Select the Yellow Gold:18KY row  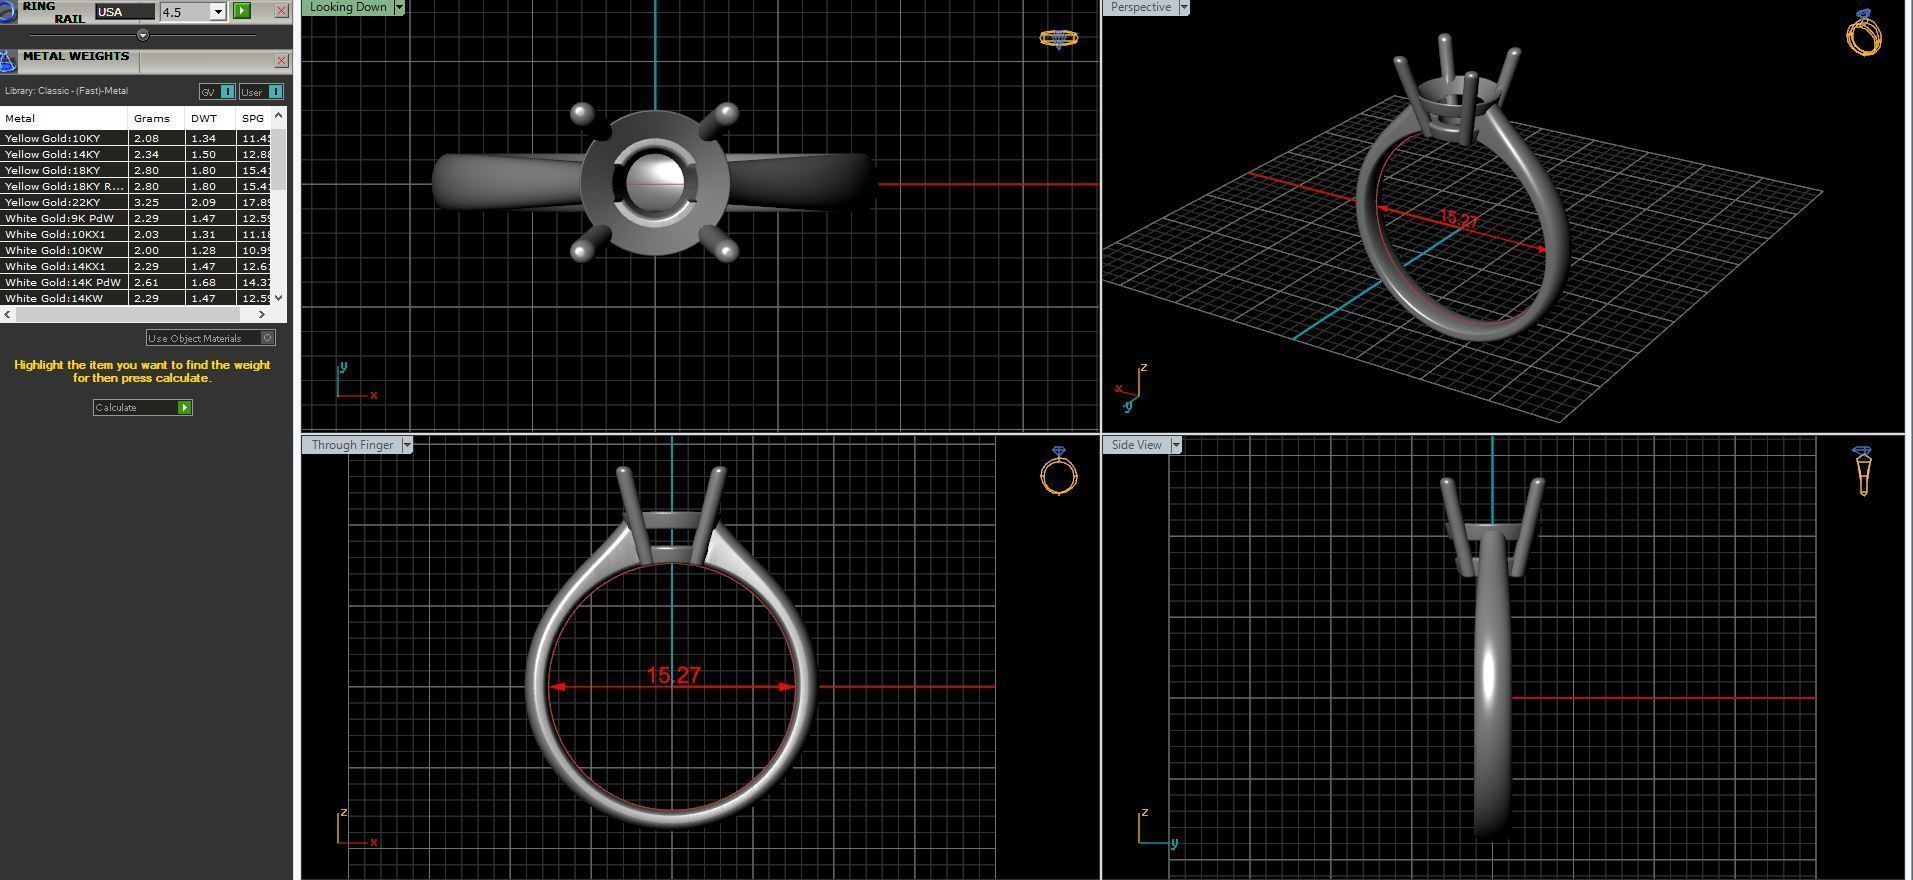pos(136,170)
